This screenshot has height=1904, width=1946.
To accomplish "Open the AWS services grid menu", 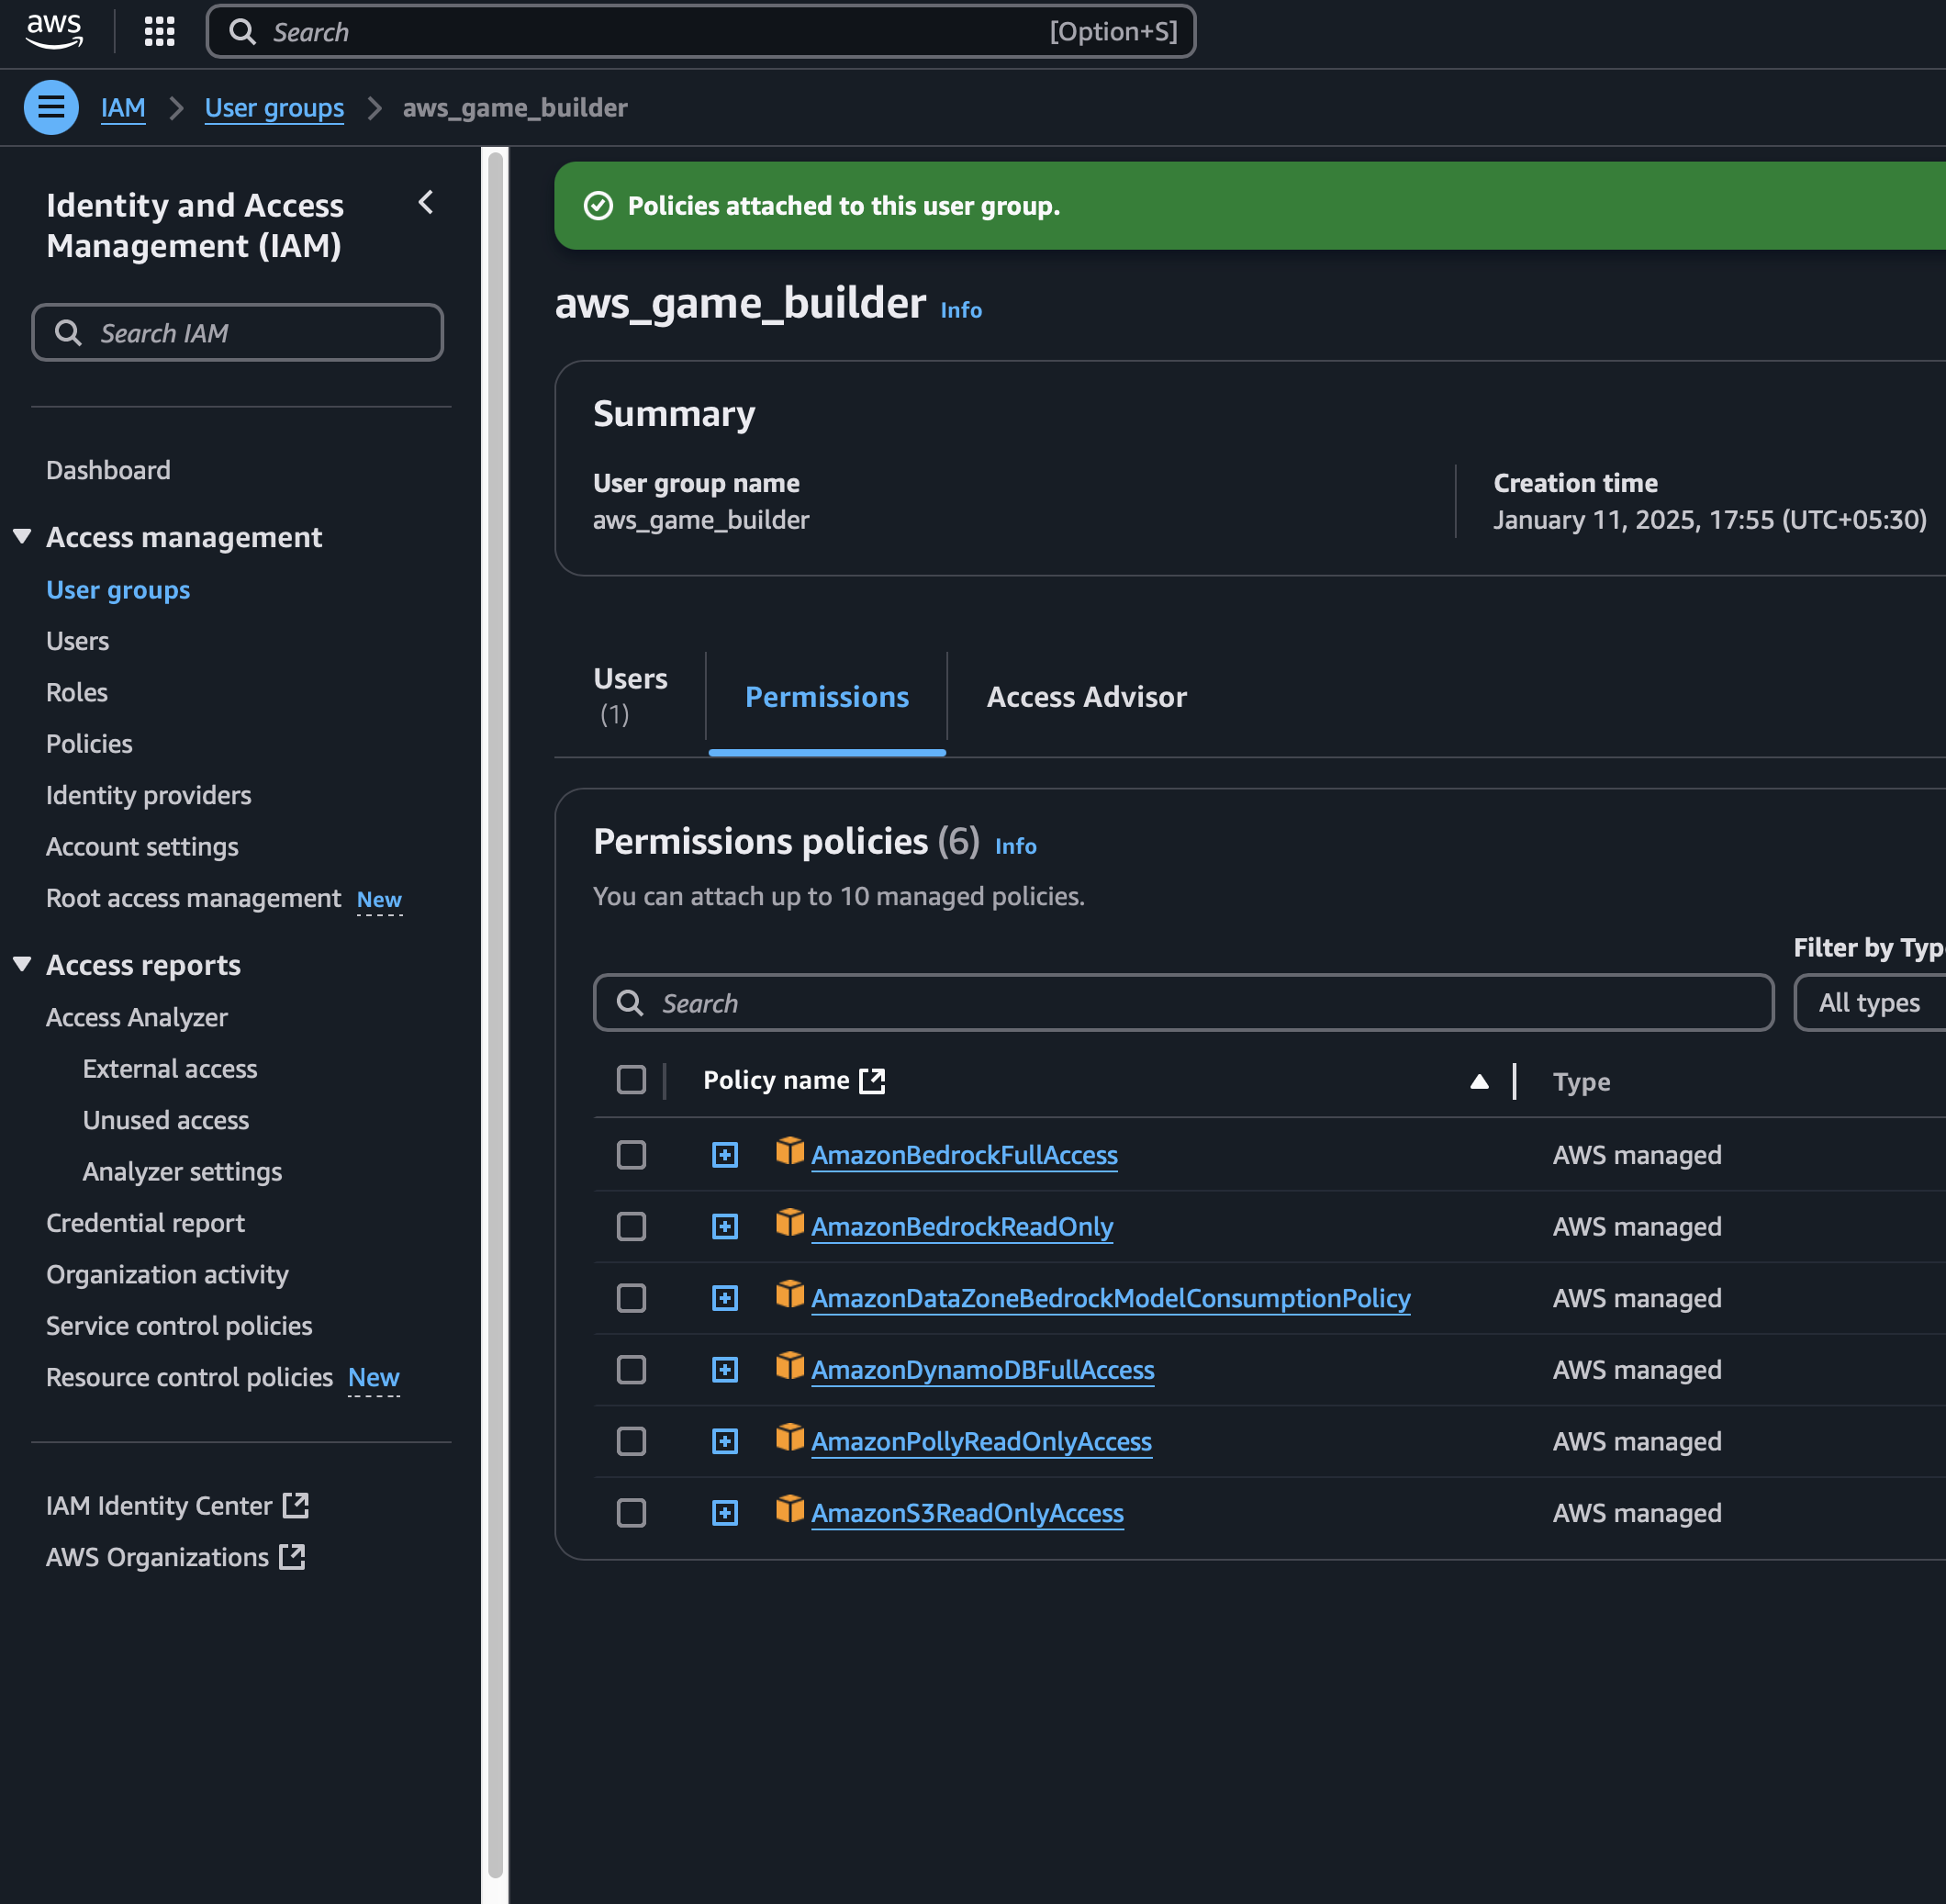I will coord(159,31).
